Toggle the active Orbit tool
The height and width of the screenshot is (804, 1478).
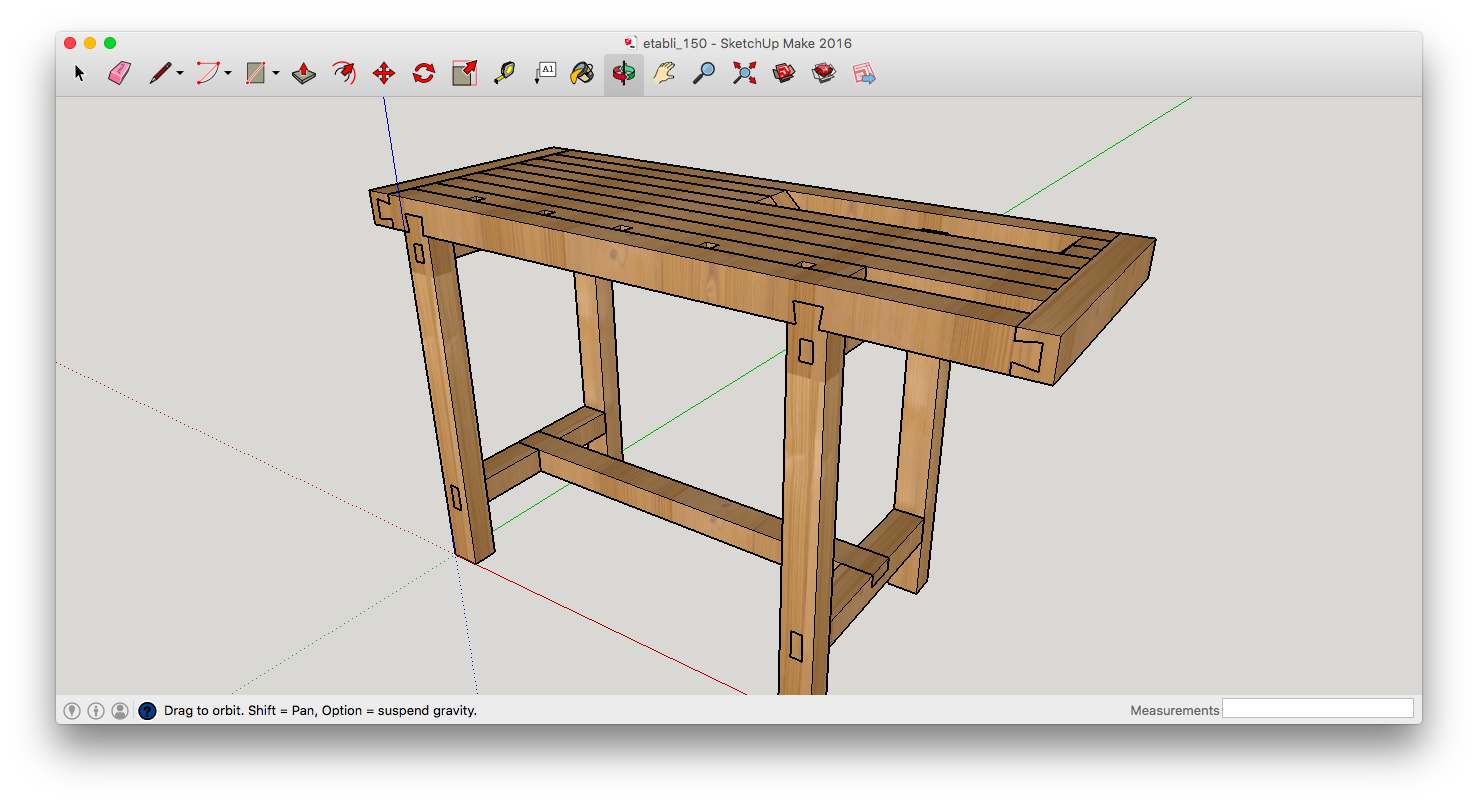point(624,74)
